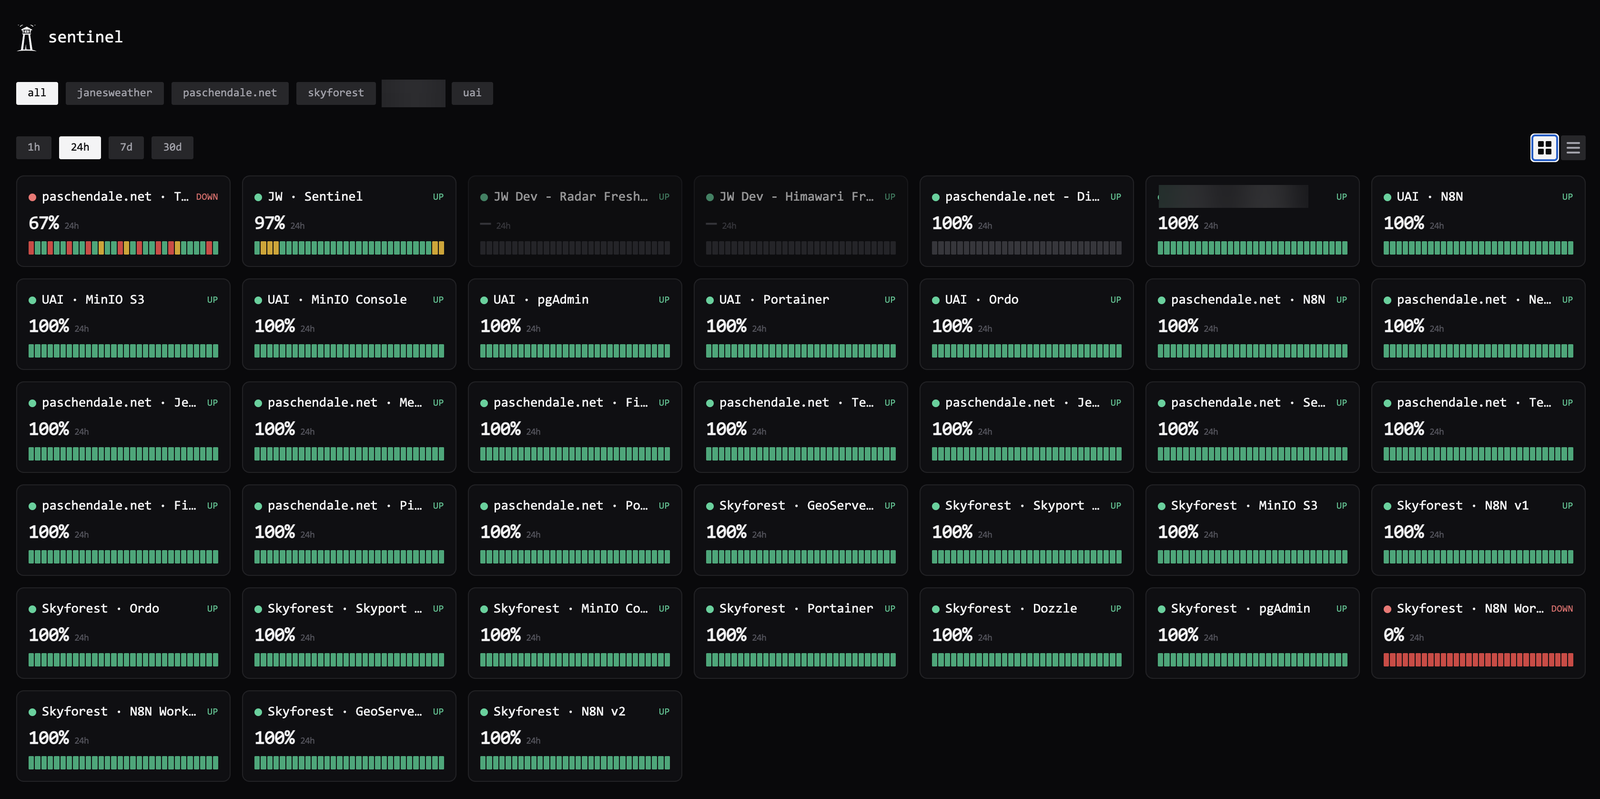Screen dimensions: 1600x799
Task: Click the paschendale.net Pi… title
Action: (x=345, y=505)
